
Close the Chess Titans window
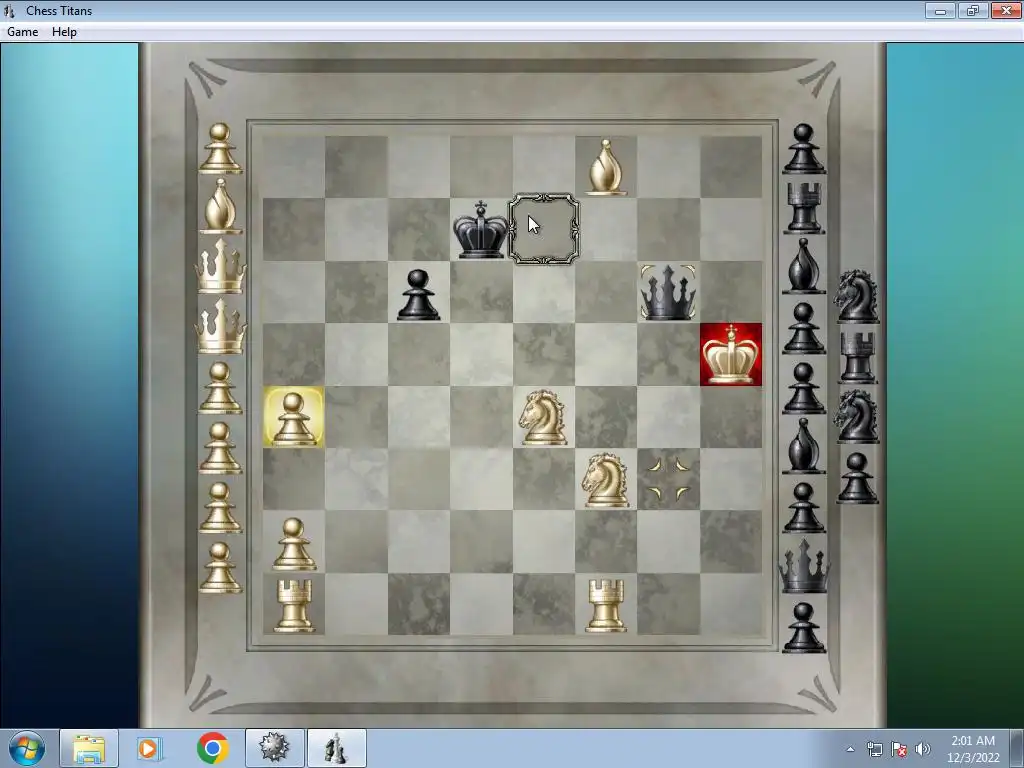tap(1006, 10)
